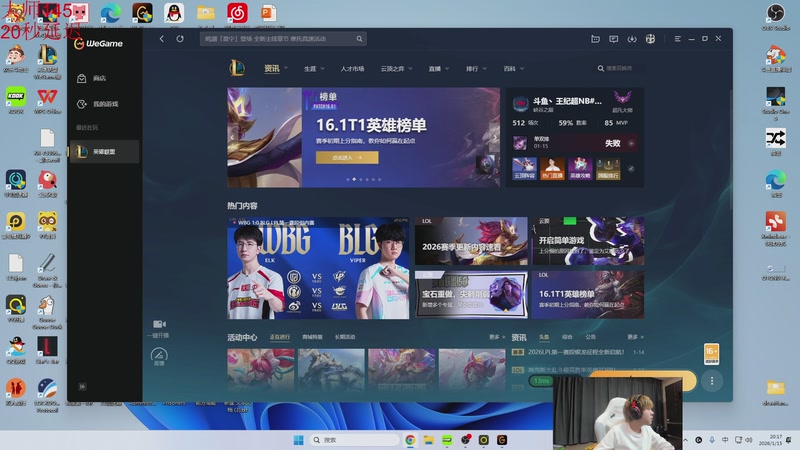800x450 pixels.
Task: Open 我的游戏 in the WeGame sidebar
Action: [103, 104]
